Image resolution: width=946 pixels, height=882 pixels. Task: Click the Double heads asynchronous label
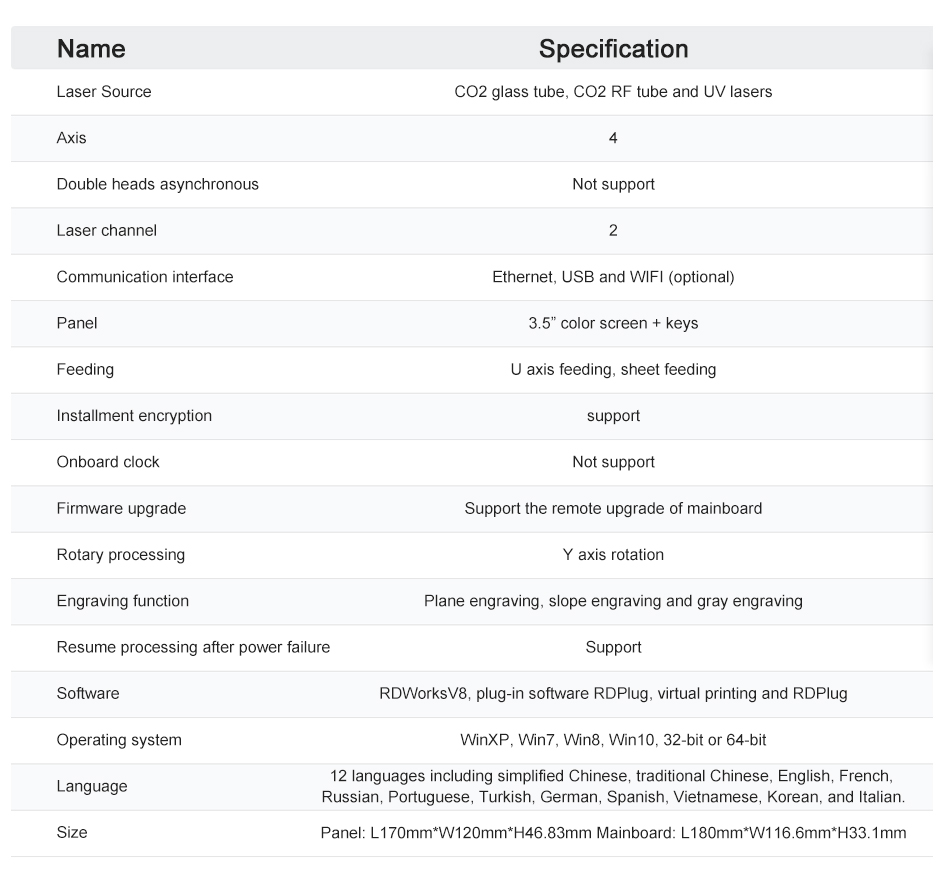pyautogui.click(x=157, y=184)
